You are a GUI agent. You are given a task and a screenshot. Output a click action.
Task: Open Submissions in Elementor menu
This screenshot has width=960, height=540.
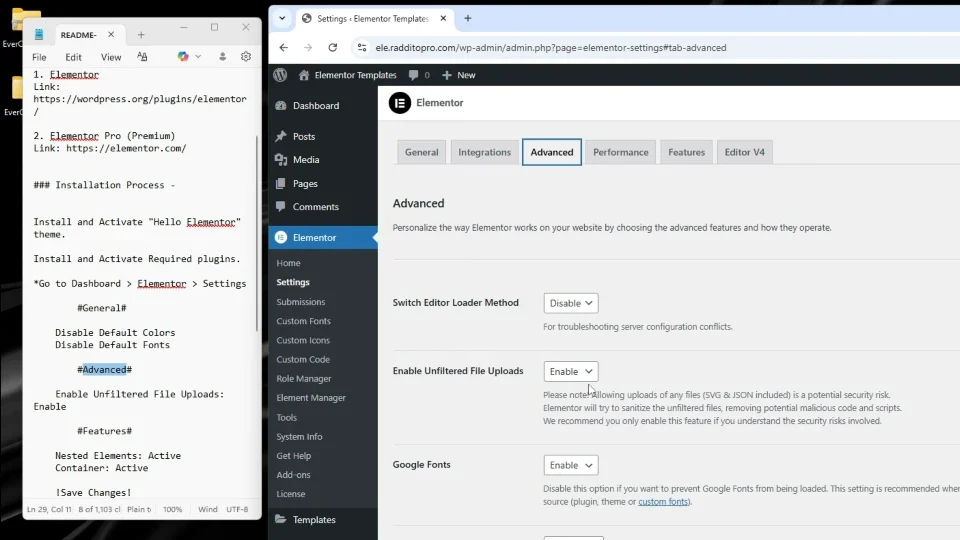[x=301, y=302]
